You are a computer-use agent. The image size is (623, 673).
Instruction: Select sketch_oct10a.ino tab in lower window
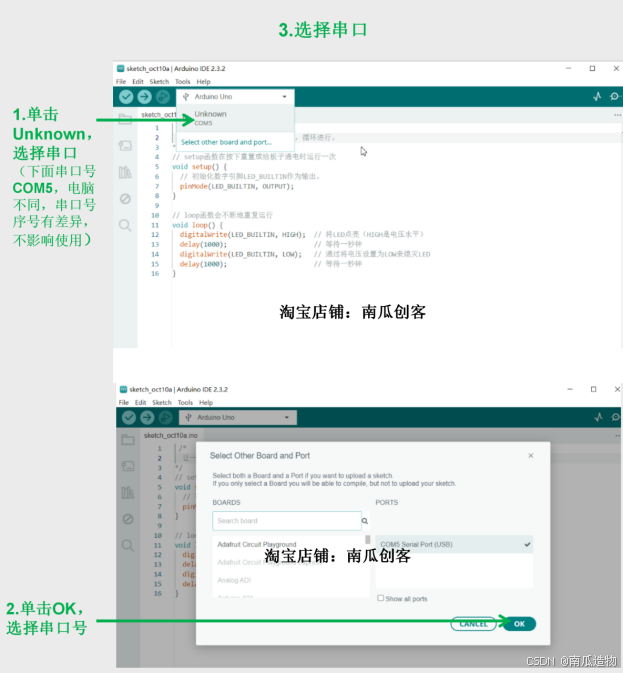[171, 435]
